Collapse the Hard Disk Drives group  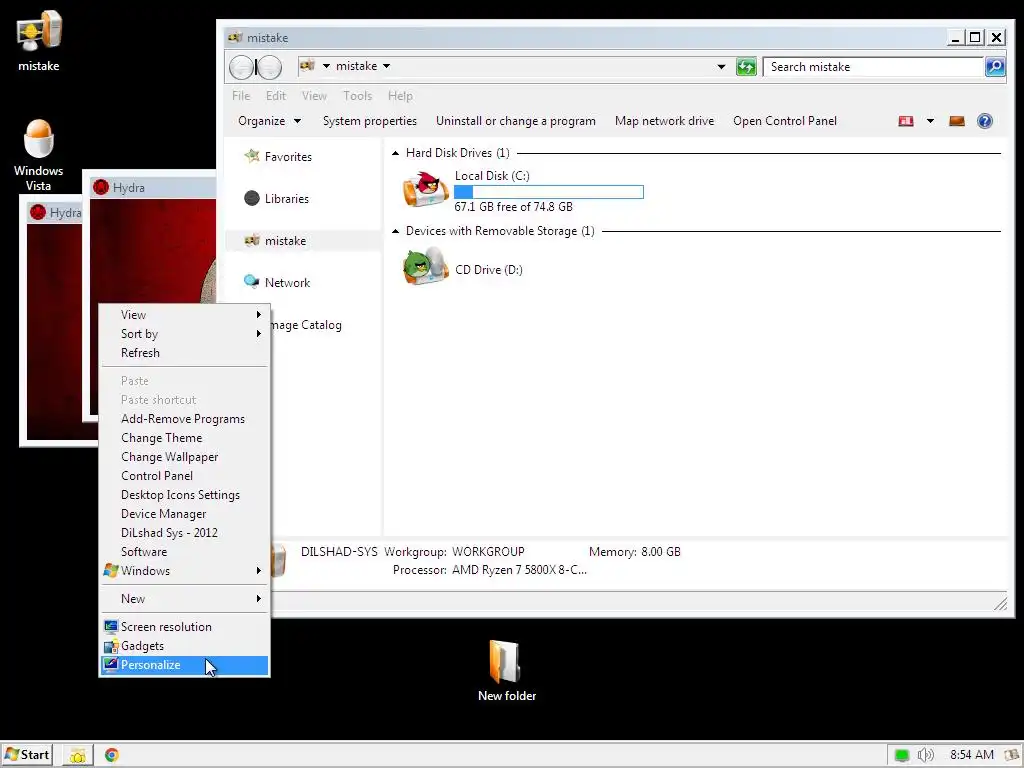395,153
